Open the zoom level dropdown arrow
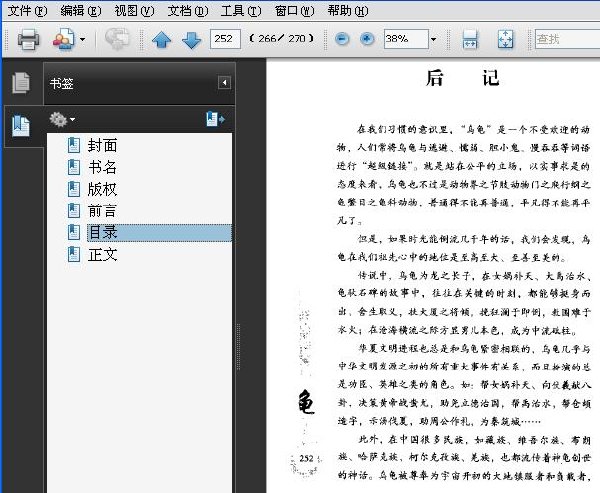Screen dimensions: 600x493 tap(434, 39)
